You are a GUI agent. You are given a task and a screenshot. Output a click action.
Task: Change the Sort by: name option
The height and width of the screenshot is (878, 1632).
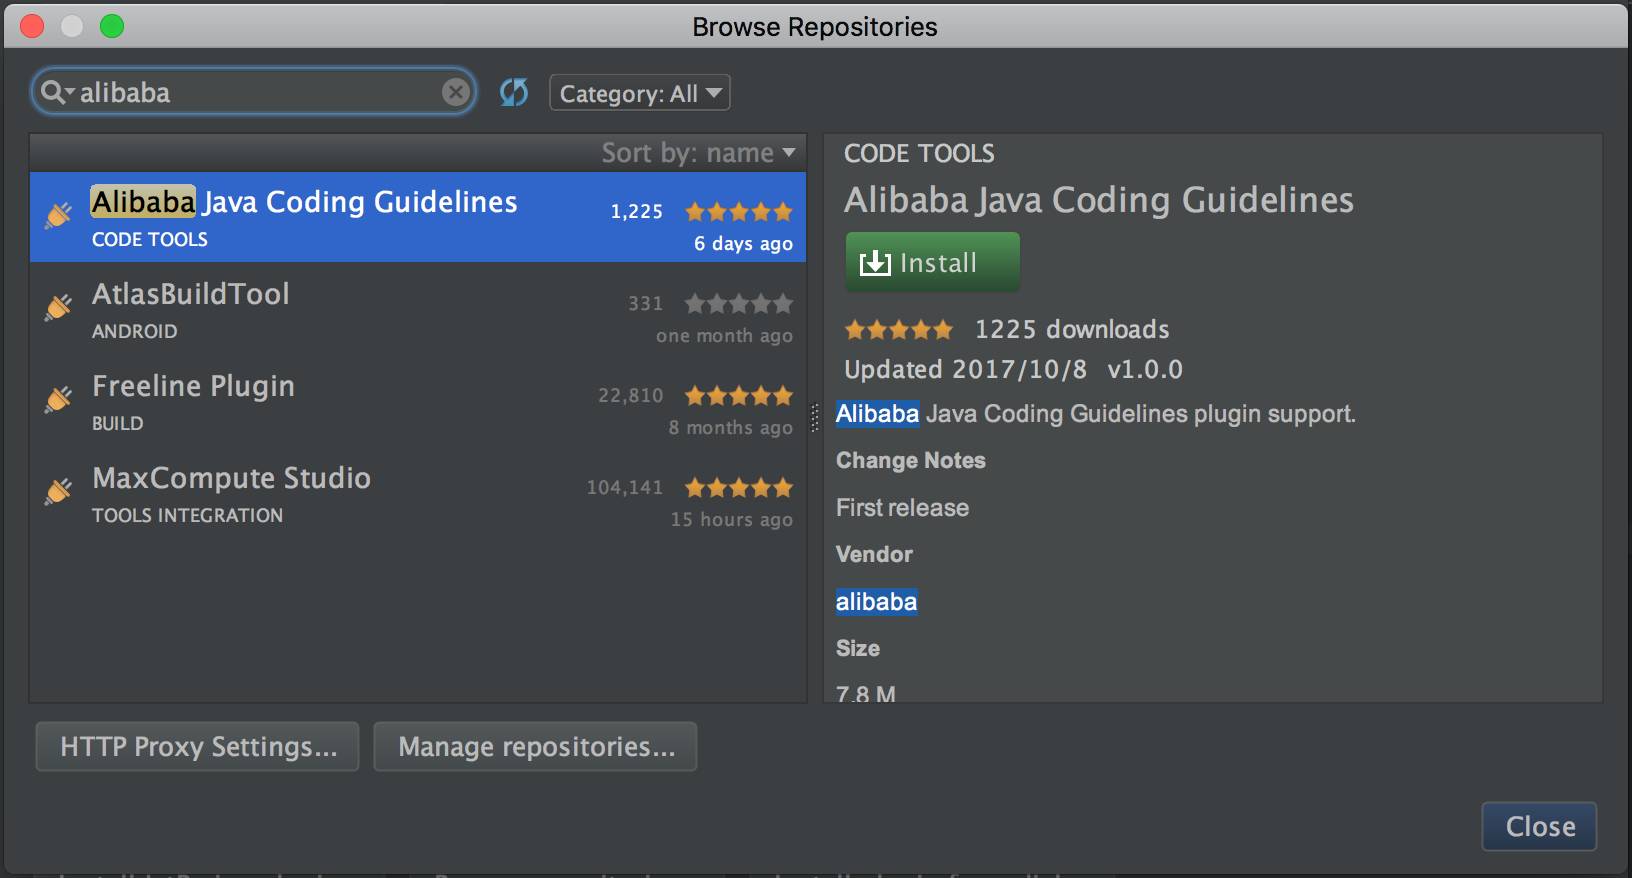pyautogui.click(x=698, y=153)
